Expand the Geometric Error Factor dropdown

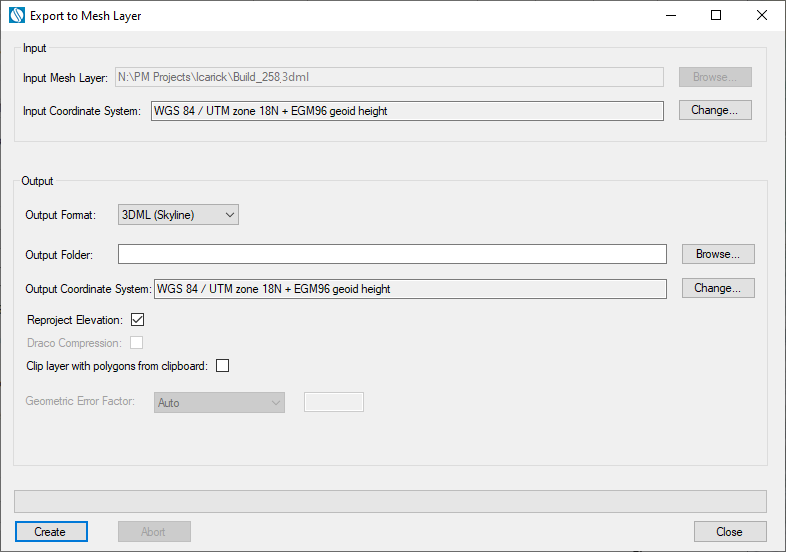pyautogui.click(x=219, y=402)
